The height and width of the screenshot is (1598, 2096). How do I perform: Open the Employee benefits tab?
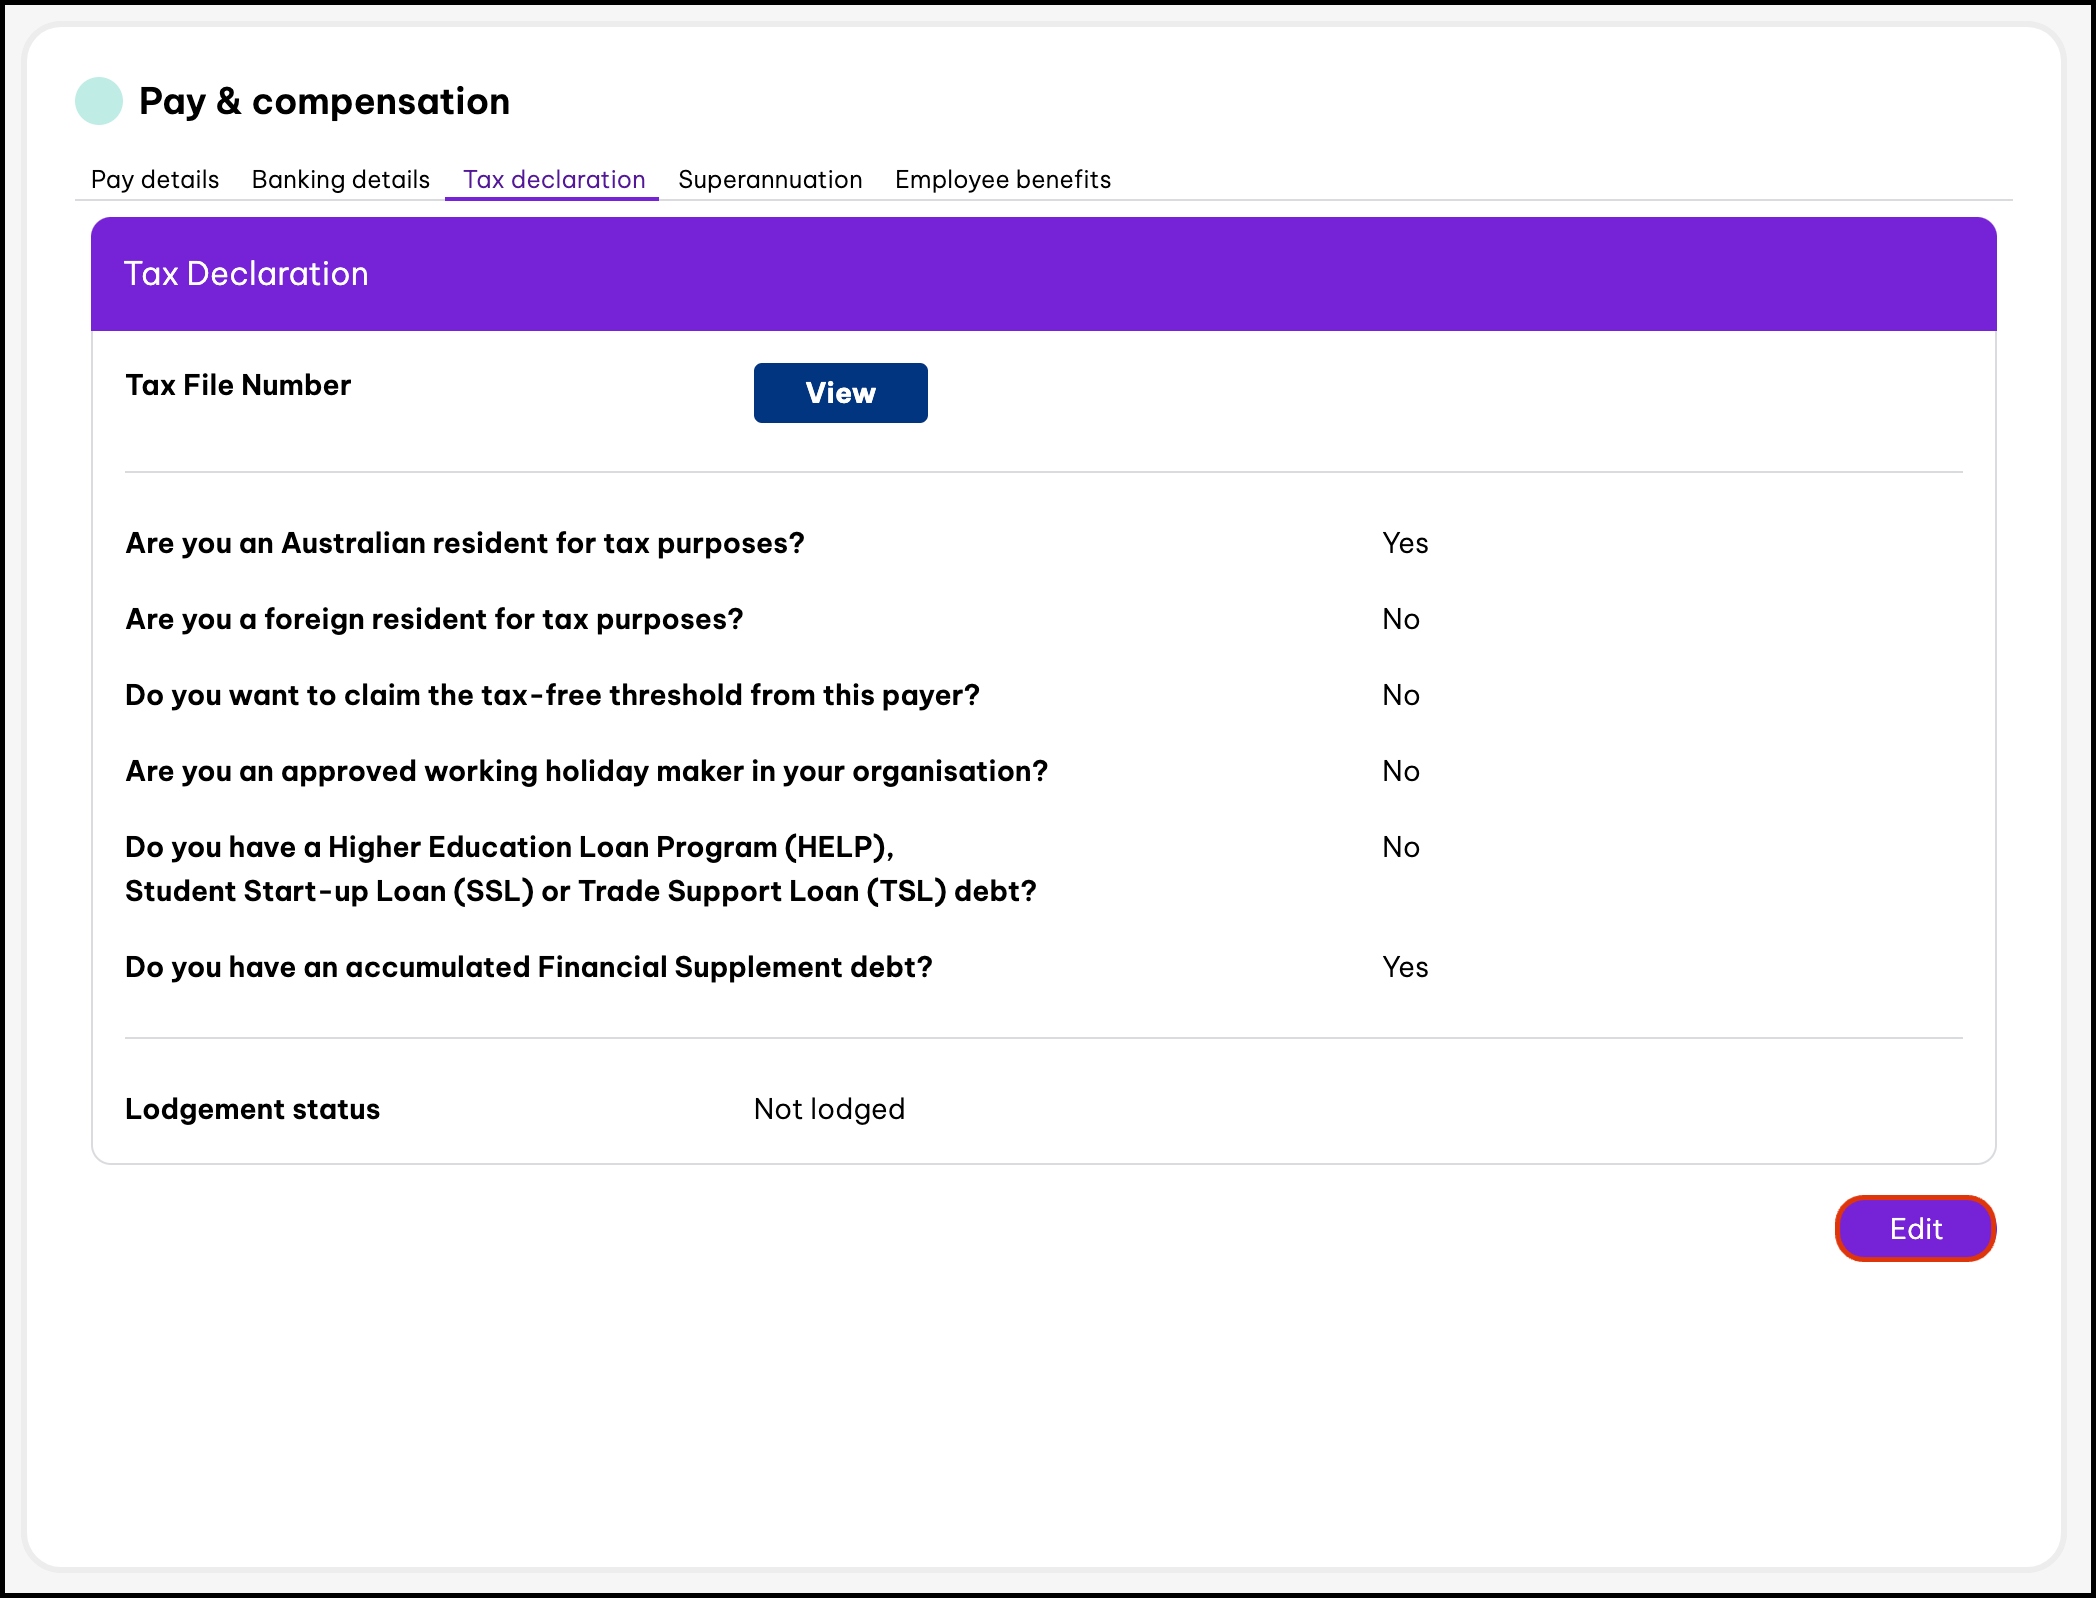coord(1002,180)
